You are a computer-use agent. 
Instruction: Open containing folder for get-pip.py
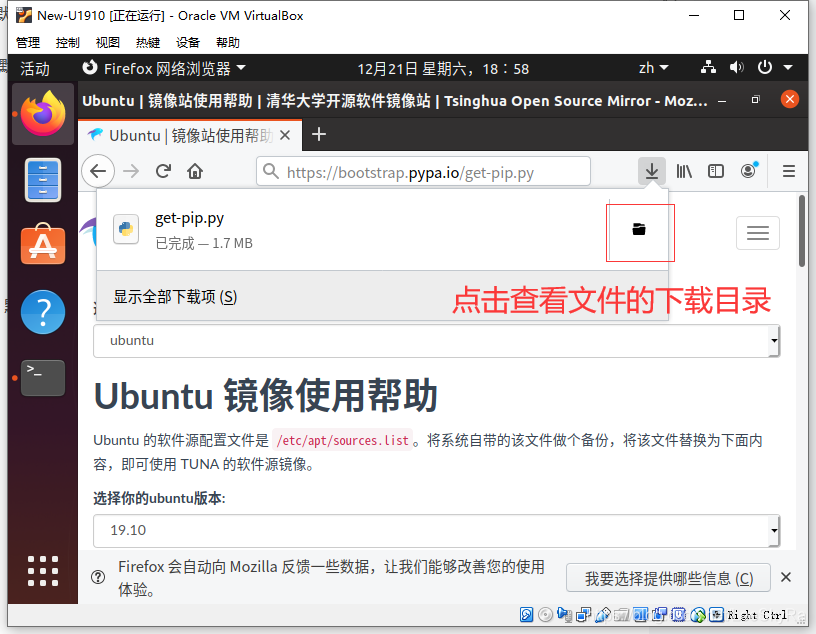click(639, 229)
